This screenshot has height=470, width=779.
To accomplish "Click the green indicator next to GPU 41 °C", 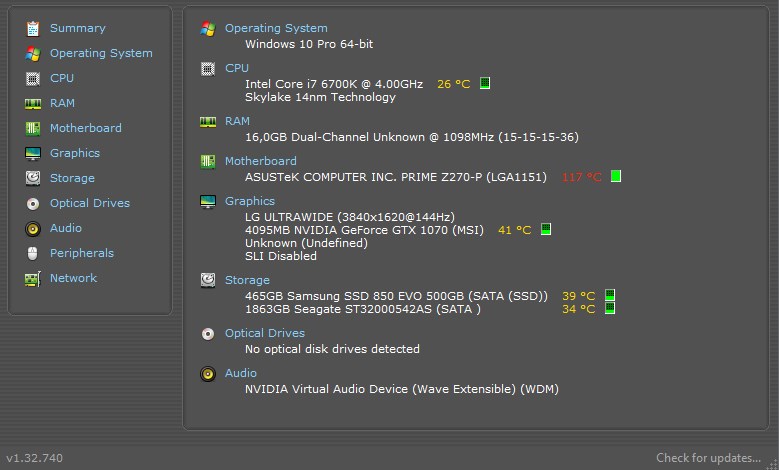I will pyautogui.click(x=545, y=229).
